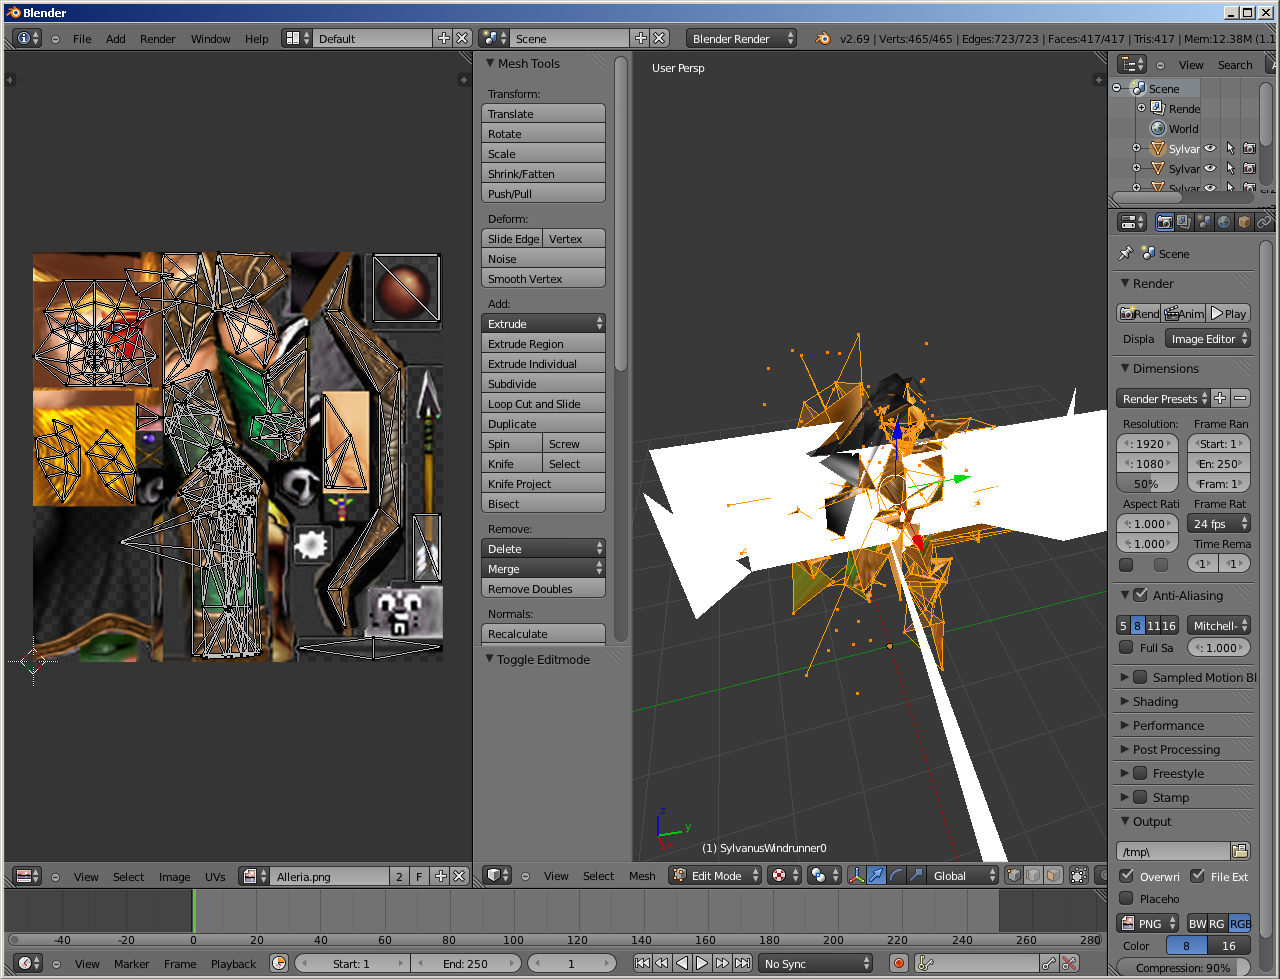Click the Remove Doubles button
This screenshot has width=1280, height=979.
point(543,588)
